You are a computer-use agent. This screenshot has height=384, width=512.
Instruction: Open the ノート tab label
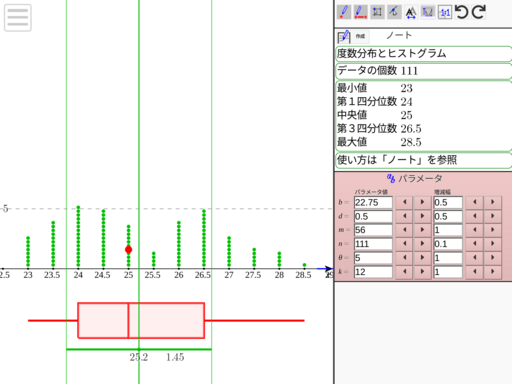click(x=399, y=35)
